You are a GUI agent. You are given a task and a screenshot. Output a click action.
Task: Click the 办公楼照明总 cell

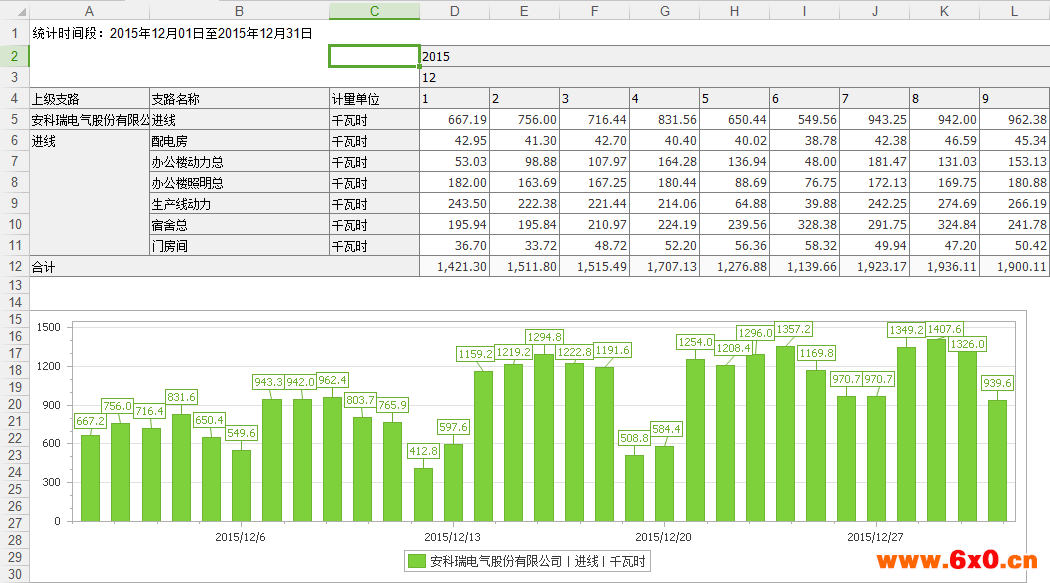(x=239, y=183)
